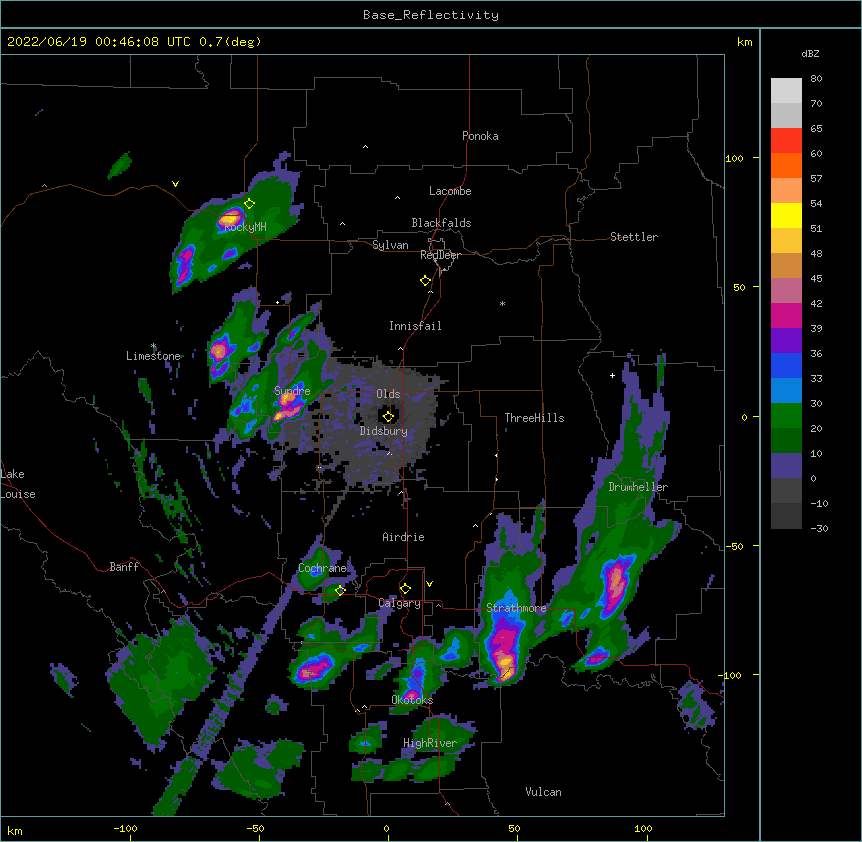Click the yellow 54 dBZ legend swatch
The width and height of the screenshot is (862, 842).
pos(786,215)
